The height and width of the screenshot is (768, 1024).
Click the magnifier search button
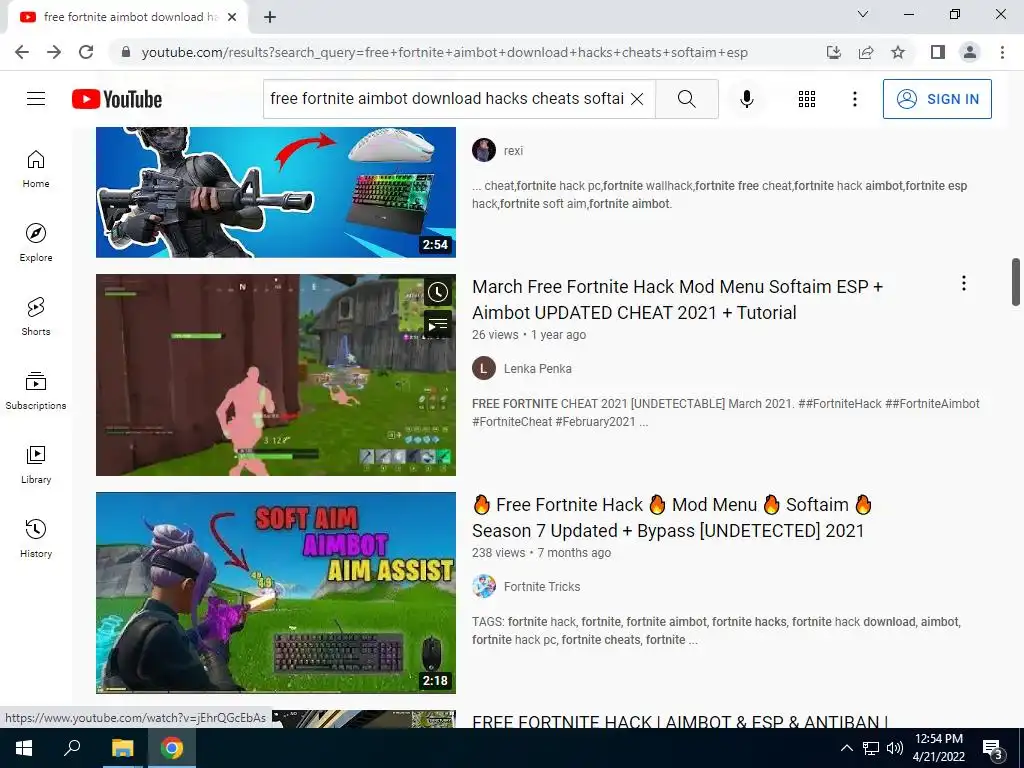[686, 99]
